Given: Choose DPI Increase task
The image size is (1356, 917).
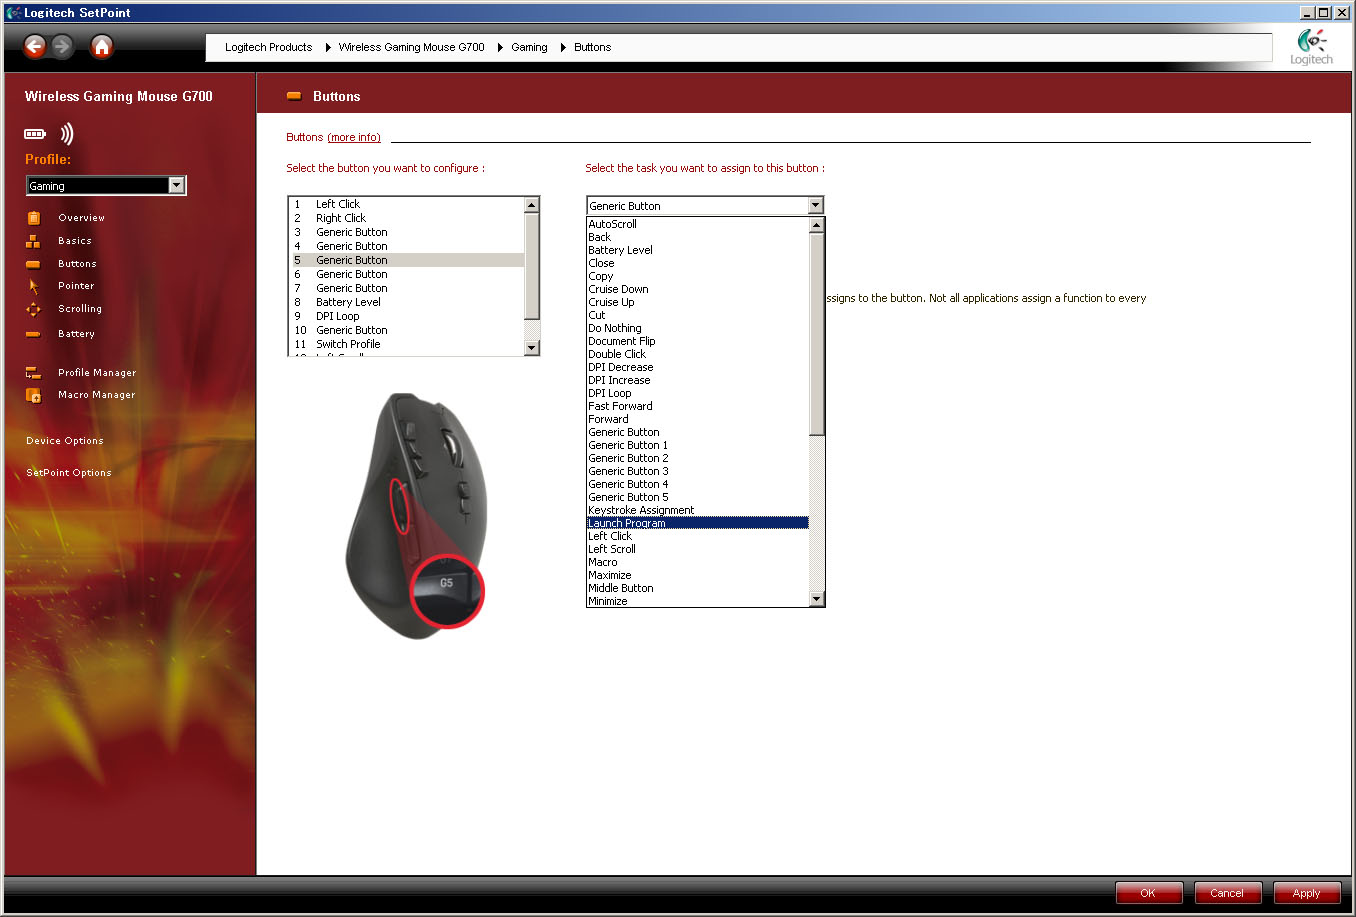Looking at the screenshot, I should (x=698, y=380).
